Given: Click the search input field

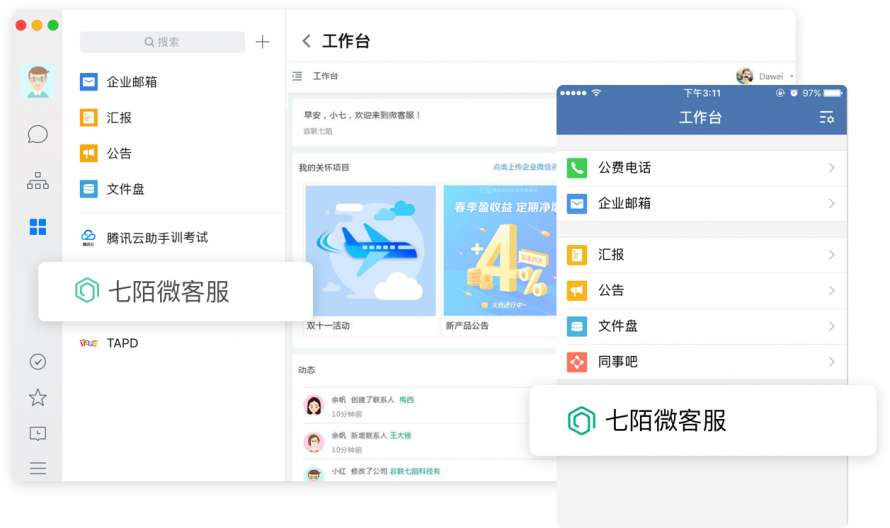Looking at the screenshot, I should coord(162,42).
